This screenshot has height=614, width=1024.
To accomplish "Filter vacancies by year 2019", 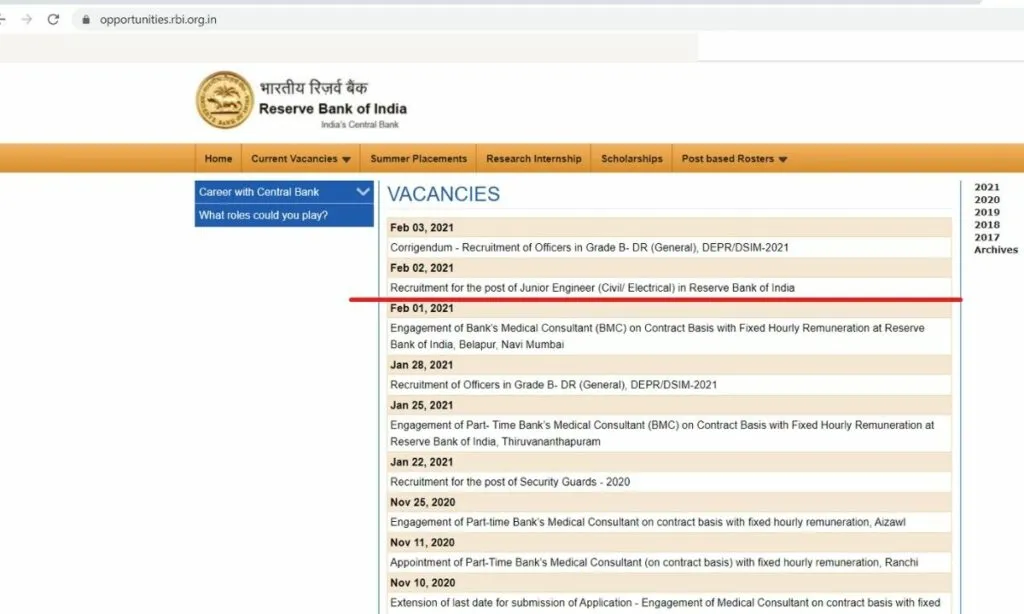I will (987, 212).
